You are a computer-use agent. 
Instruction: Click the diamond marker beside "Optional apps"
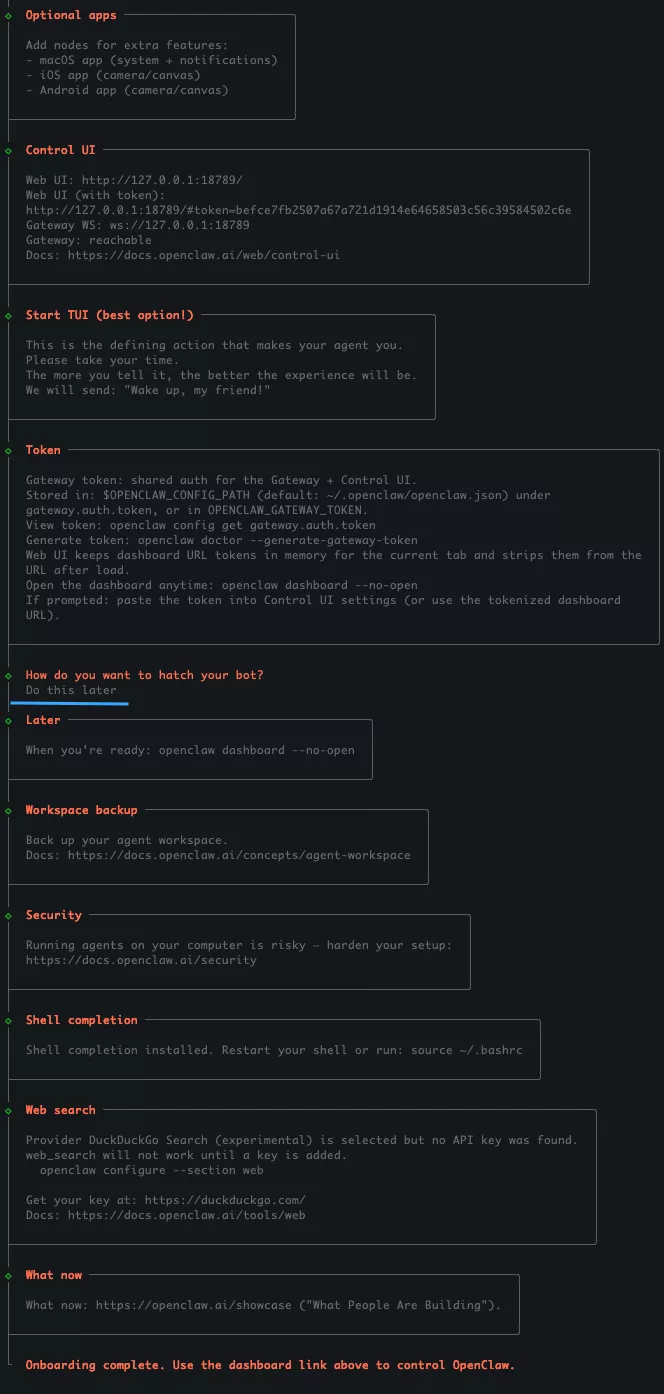point(9,15)
